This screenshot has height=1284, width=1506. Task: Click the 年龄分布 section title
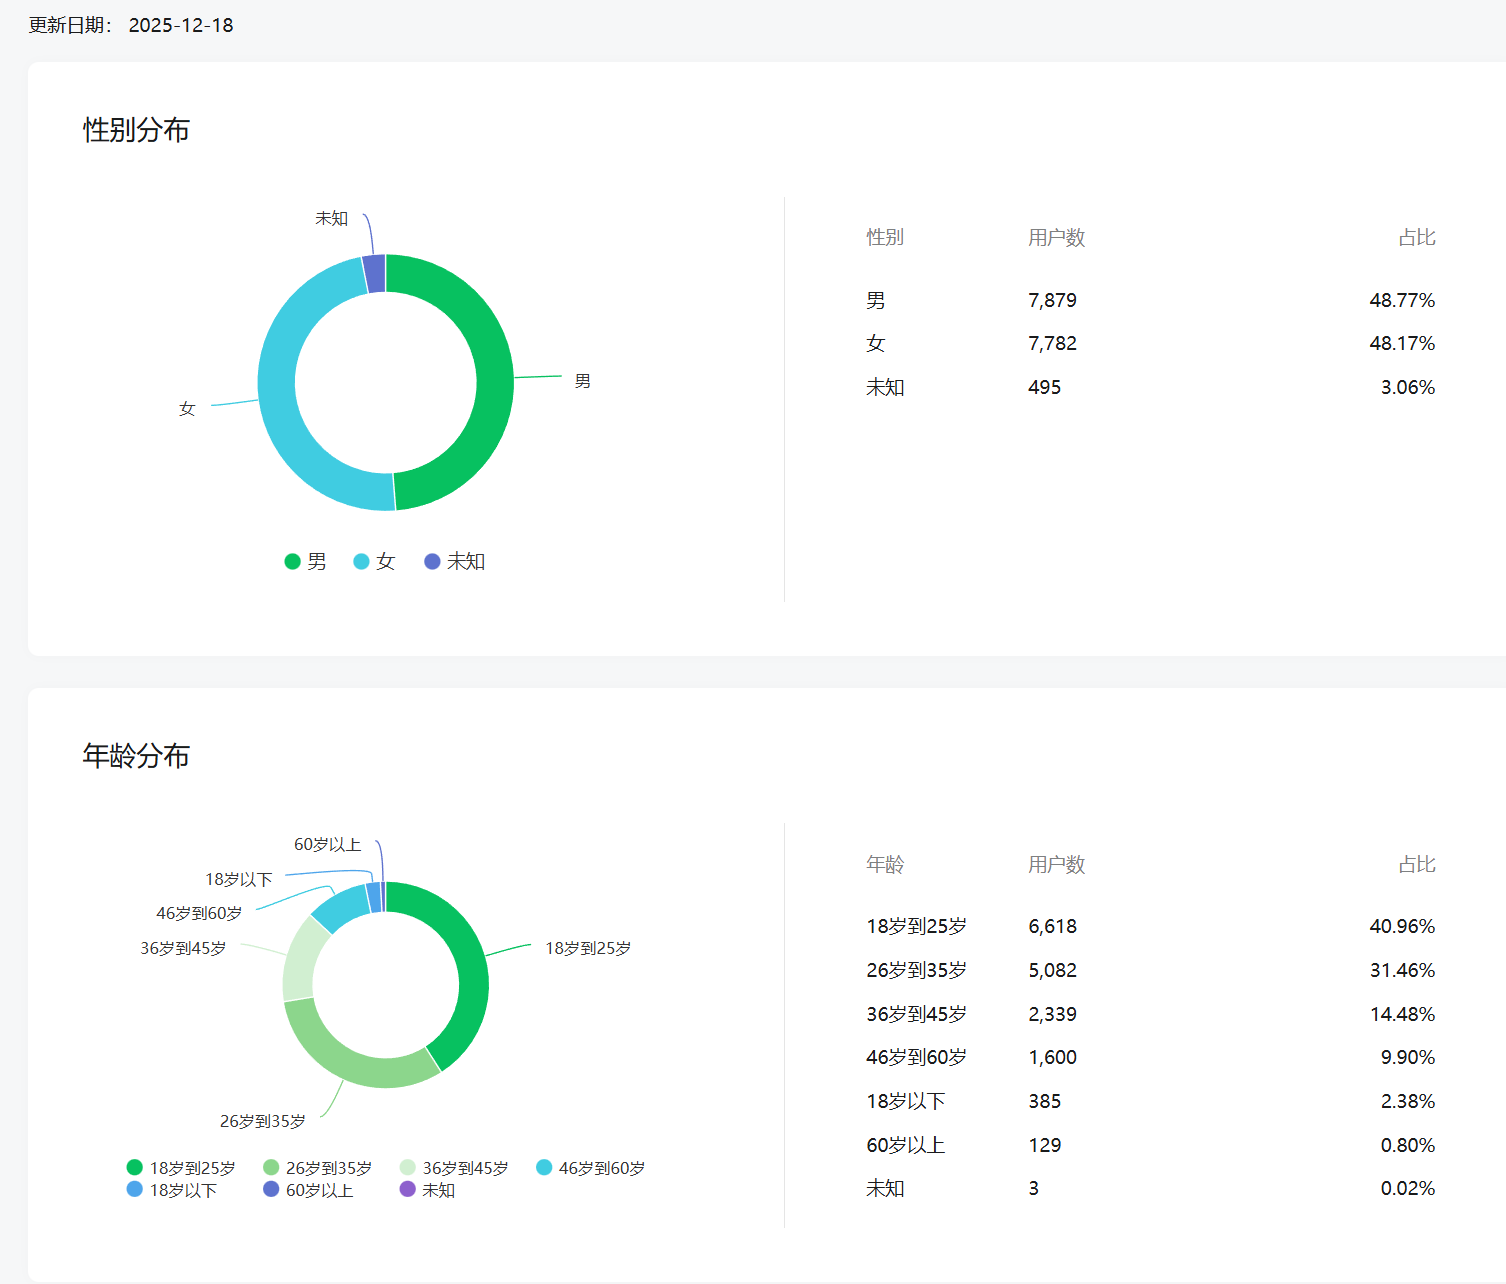tap(136, 756)
